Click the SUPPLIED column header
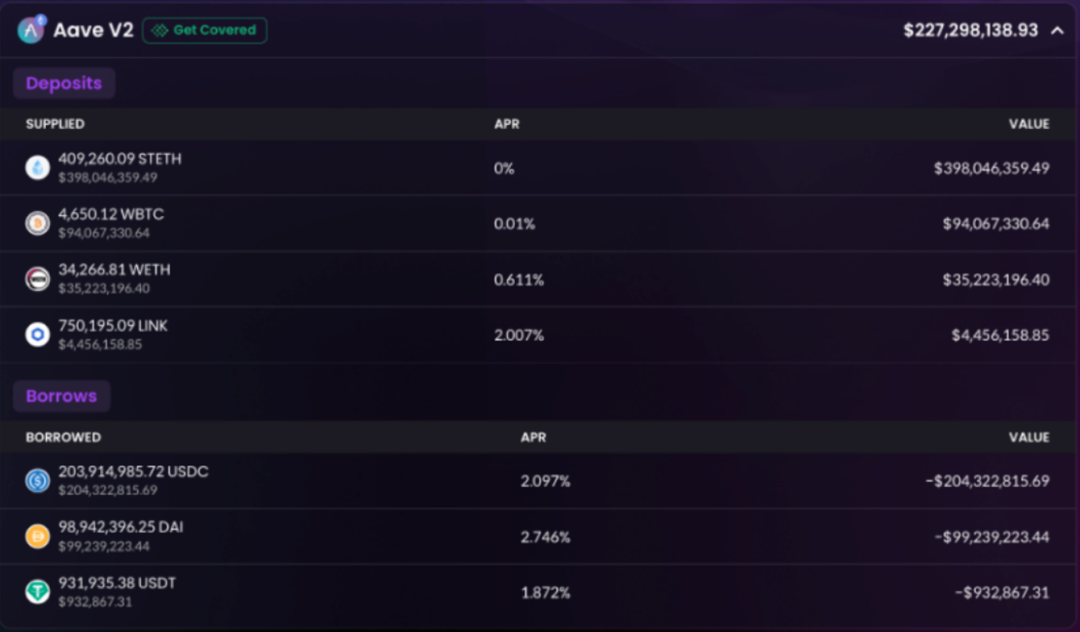This screenshot has height=632, width=1080. point(55,124)
